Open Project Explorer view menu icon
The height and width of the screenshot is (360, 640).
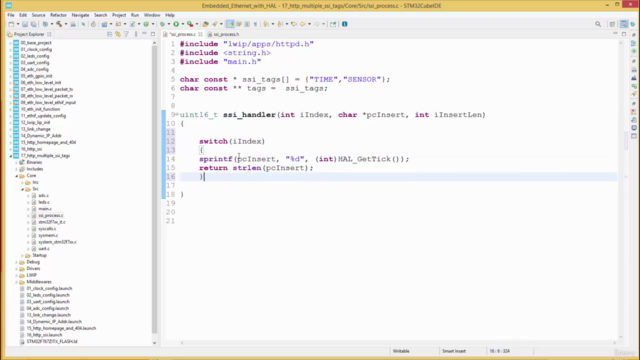coord(136,34)
